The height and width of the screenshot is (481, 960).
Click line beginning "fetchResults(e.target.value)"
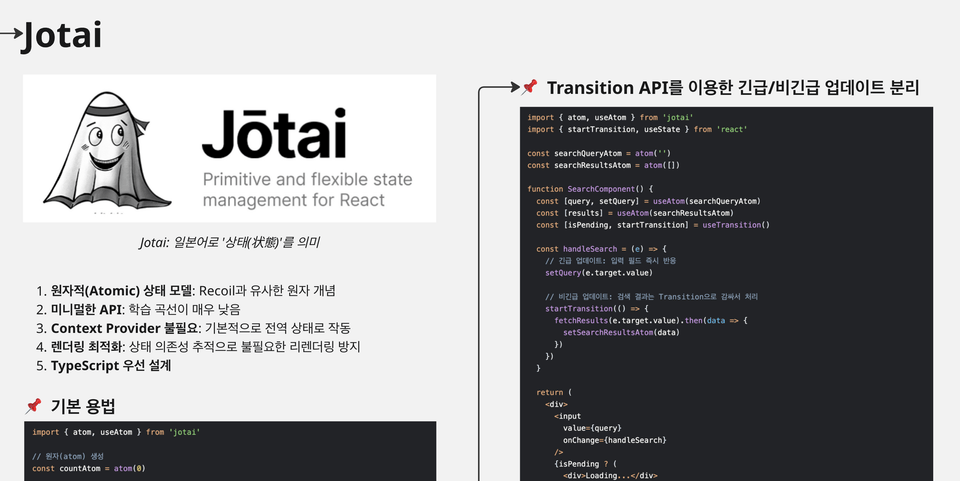(x=651, y=321)
